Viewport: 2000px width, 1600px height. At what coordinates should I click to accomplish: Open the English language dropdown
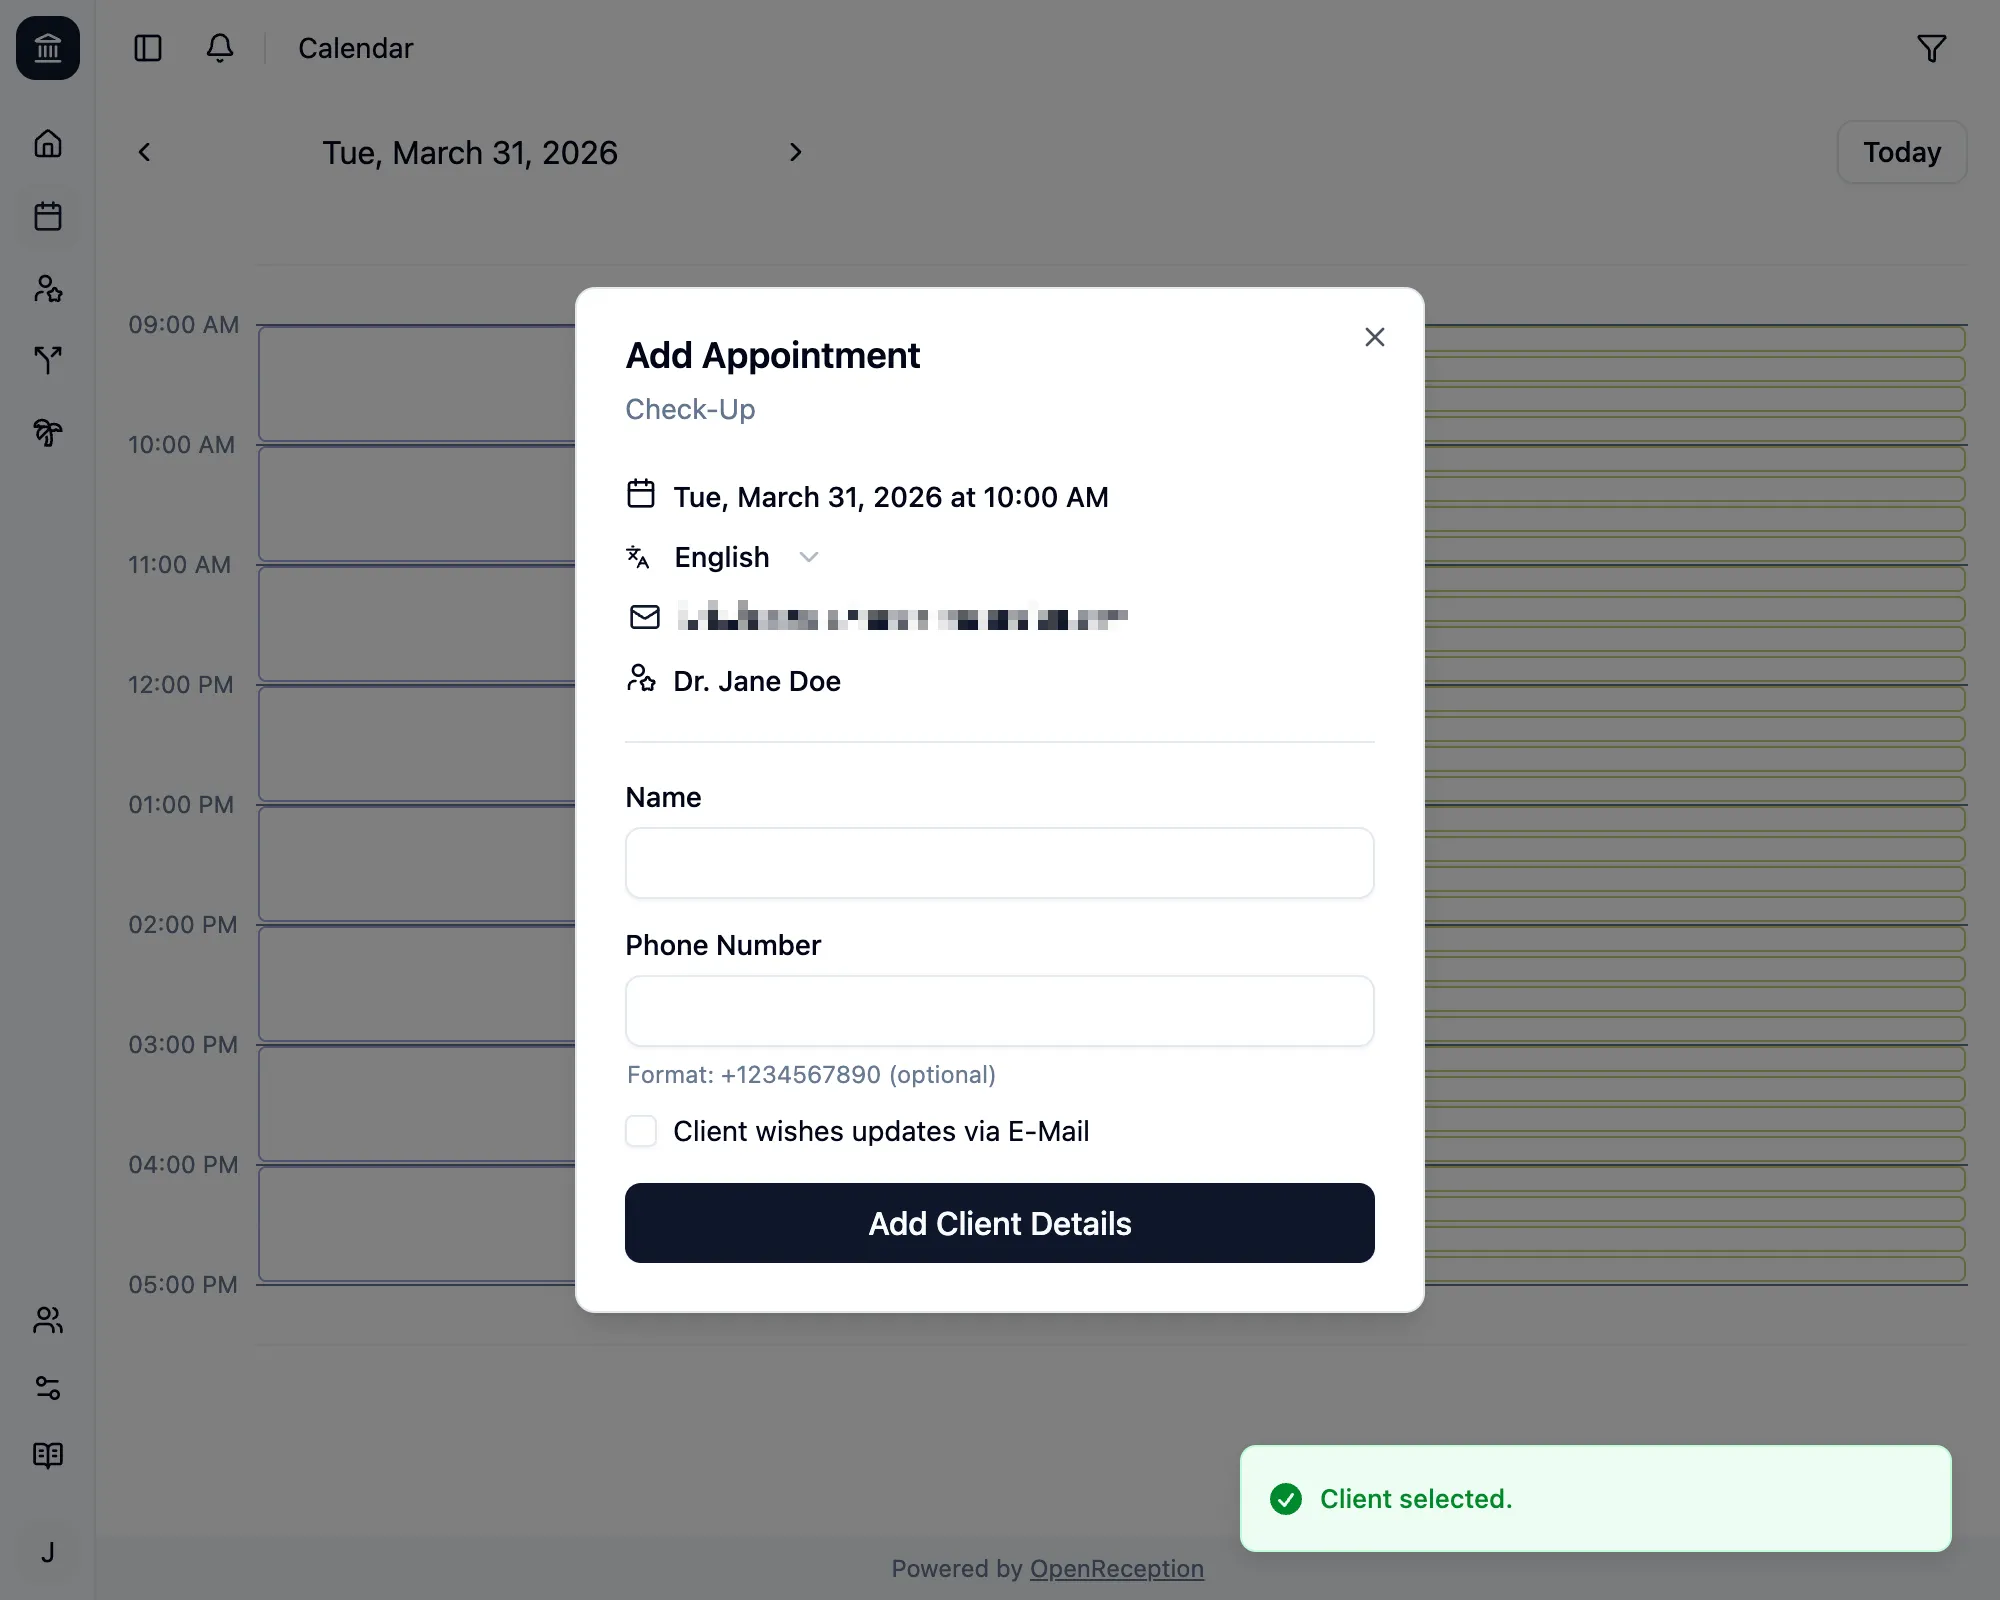pos(744,557)
